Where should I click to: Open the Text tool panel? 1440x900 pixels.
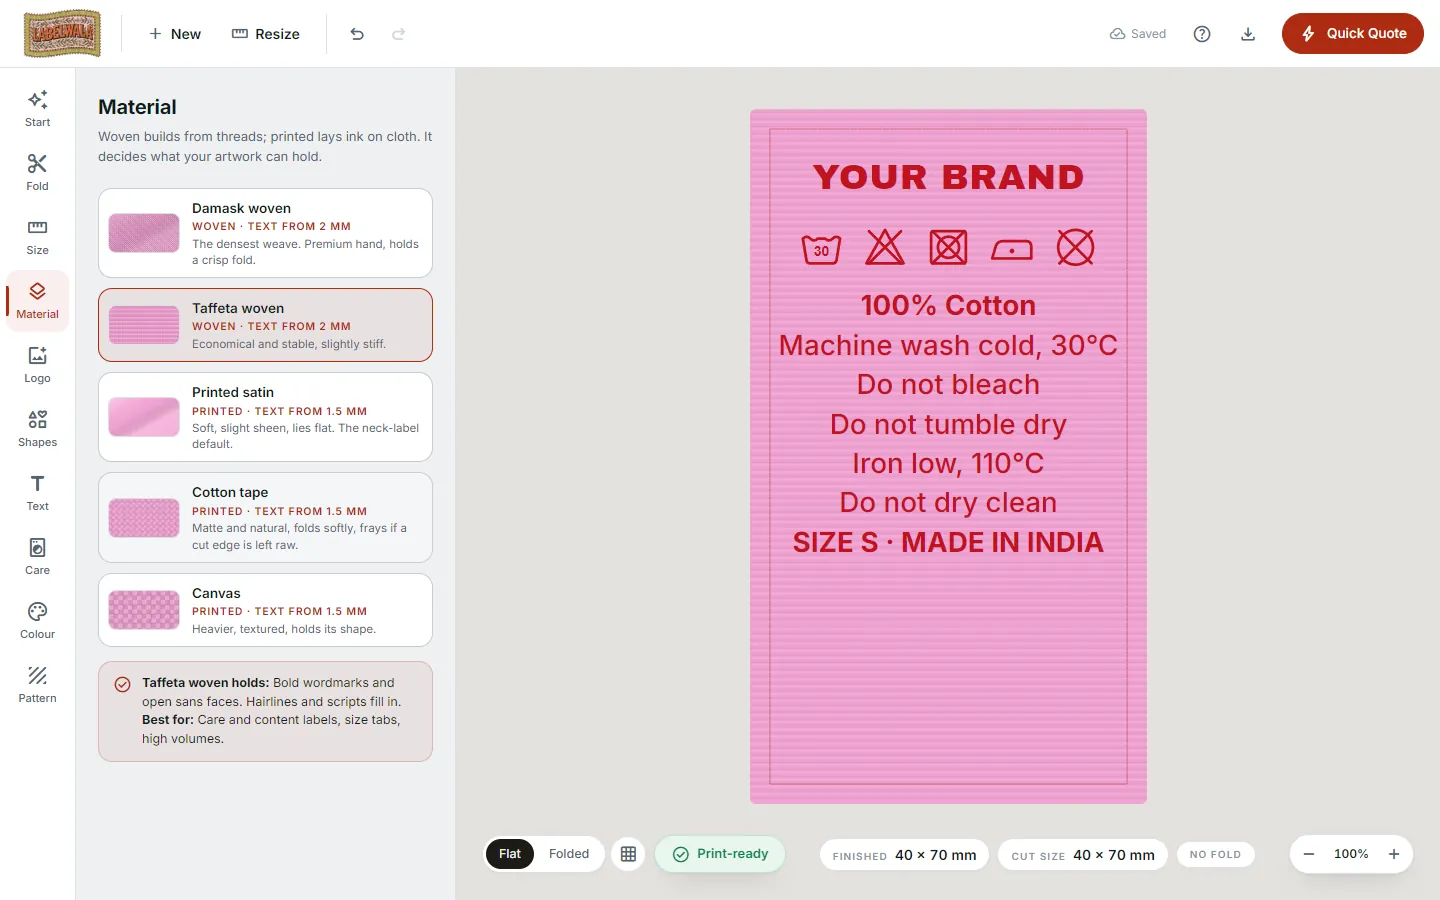point(37,493)
